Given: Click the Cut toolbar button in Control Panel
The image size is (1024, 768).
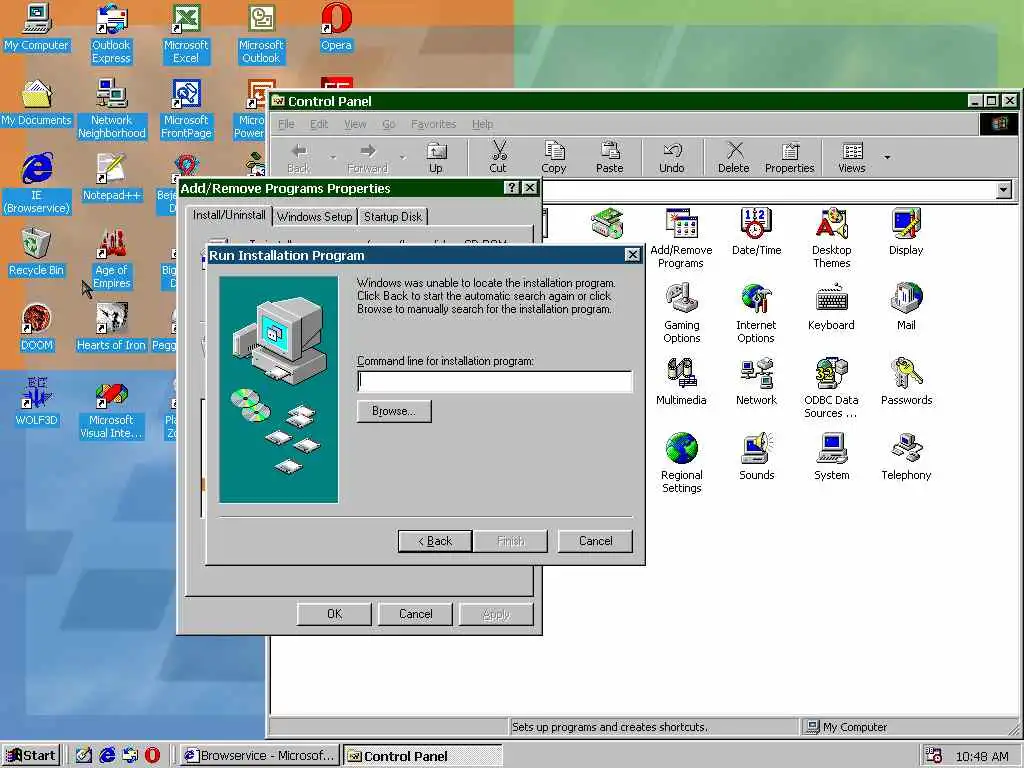Looking at the screenshot, I should [498, 157].
